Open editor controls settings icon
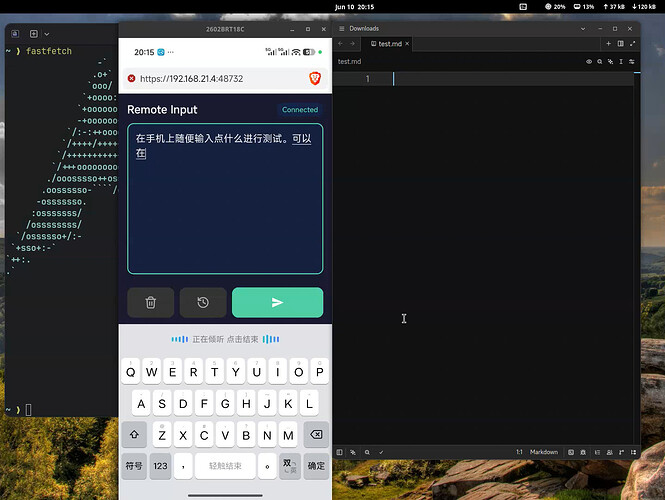This screenshot has width=665, height=500. 631,61
